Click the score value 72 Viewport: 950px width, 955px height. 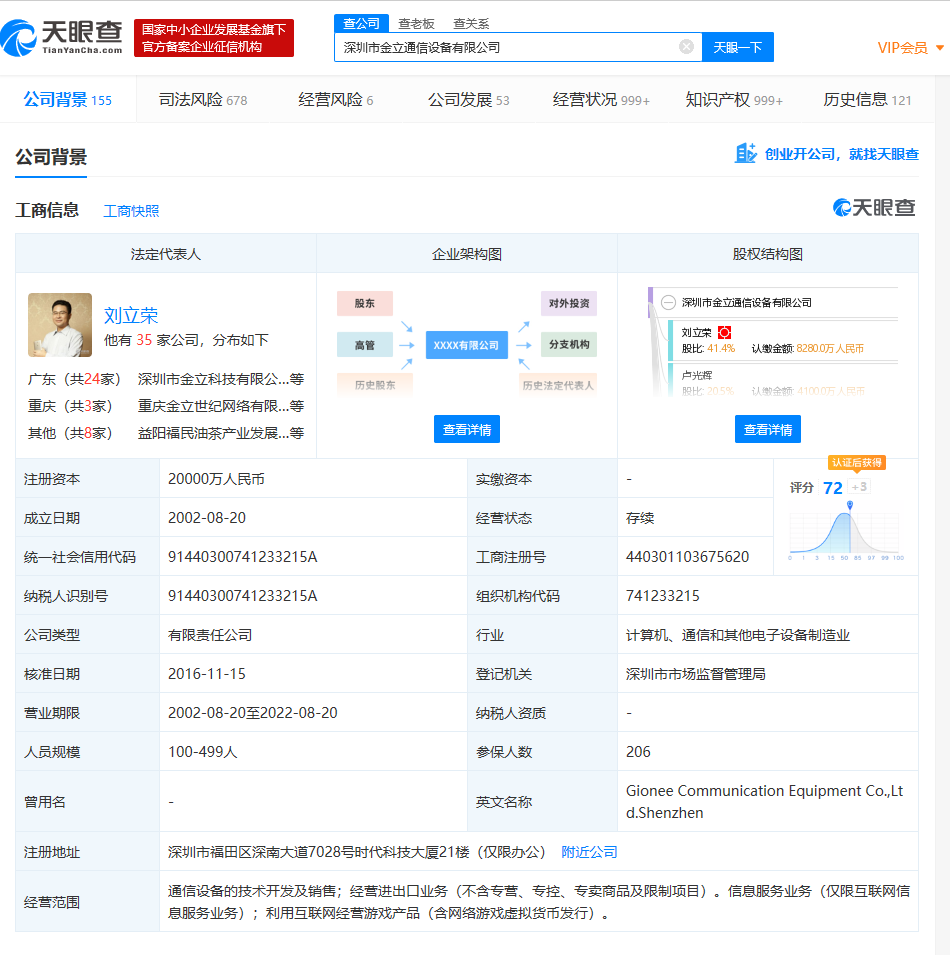[832, 488]
